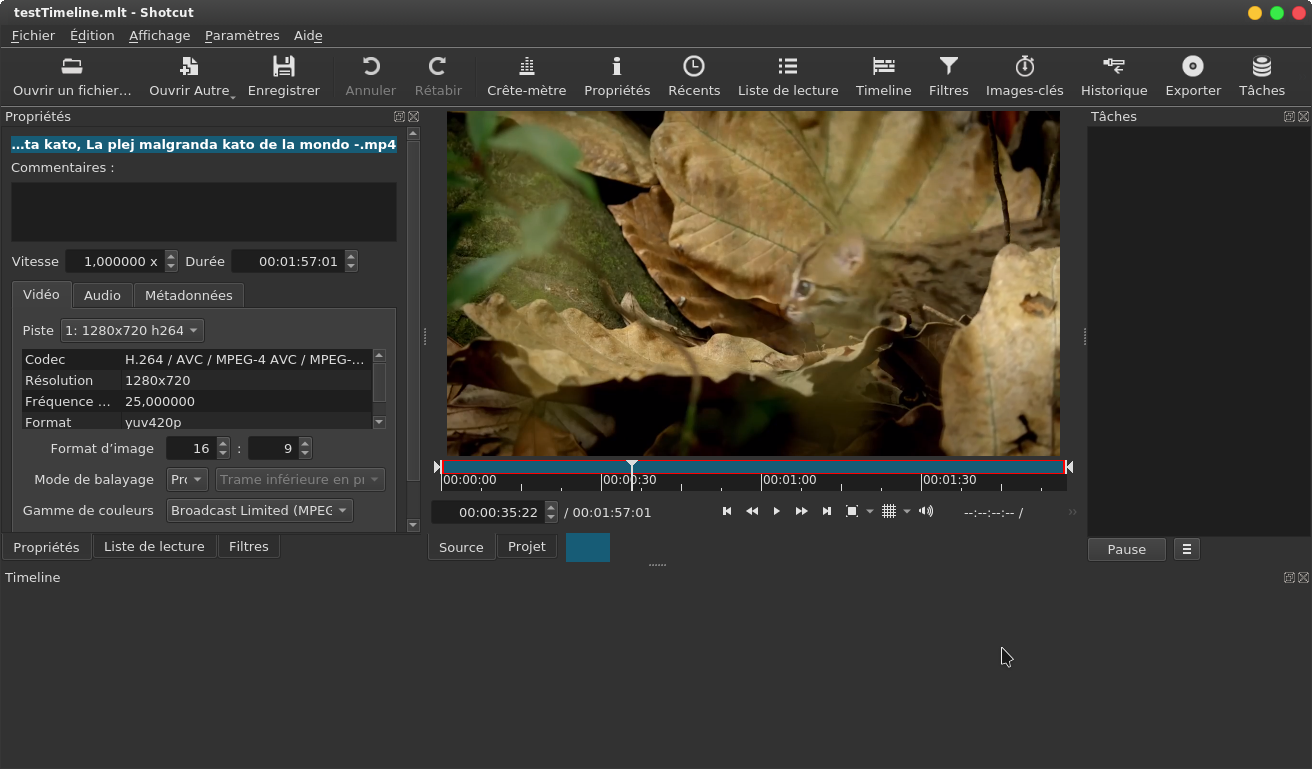Toggle the Timeline toolbar button
Image resolution: width=1312 pixels, height=769 pixels.
884,76
